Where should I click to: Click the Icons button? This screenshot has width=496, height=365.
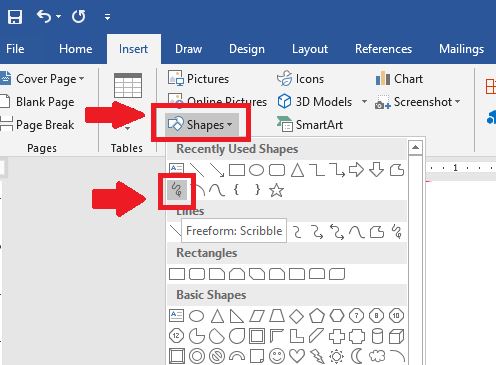tap(300, 79)
